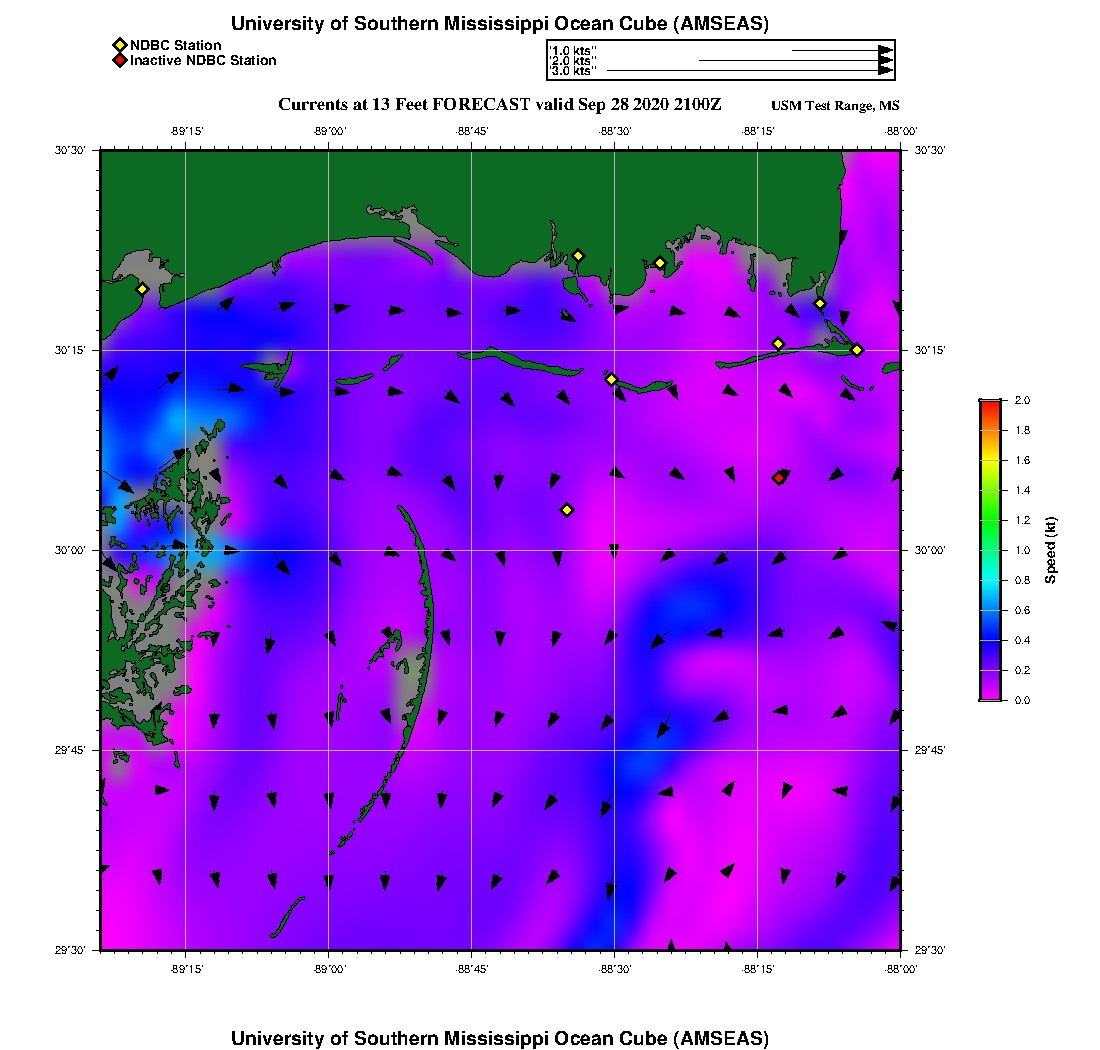Click the red Inactive NDBC Station legend diamond
This screenshot has width=1100, height=1050.
(x=119, y=60)
